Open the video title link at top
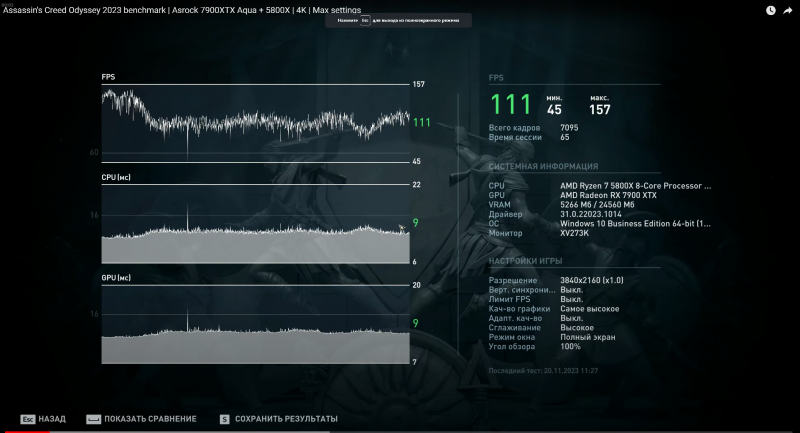This screenshot has width=800, height=433. pyautogui.click(x=182, y=10)
